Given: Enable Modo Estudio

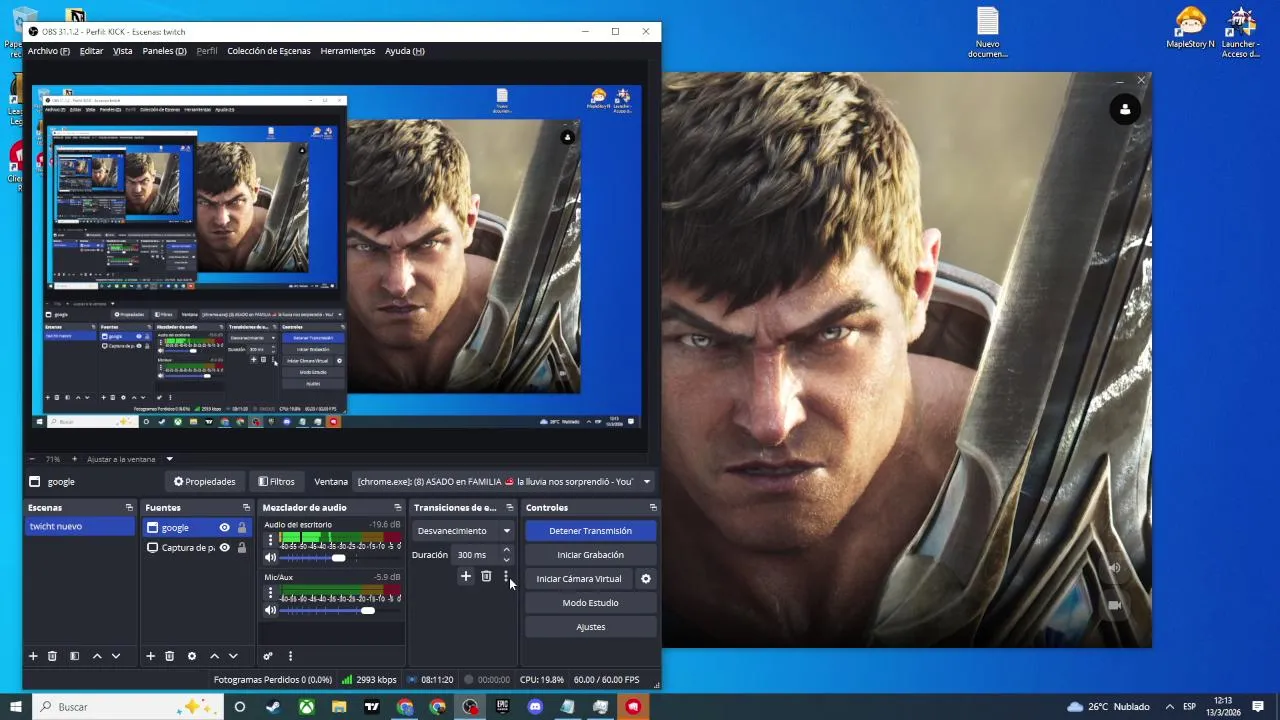Looking at the screenshot, I should (x=590, y=603).
